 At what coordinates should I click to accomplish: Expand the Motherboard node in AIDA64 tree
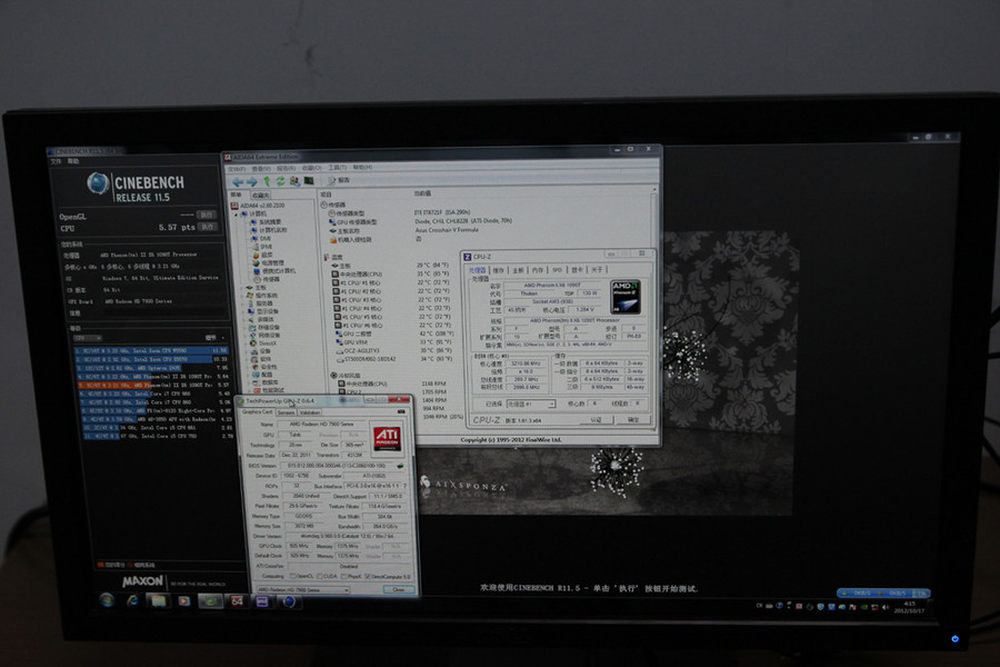[244, 288]
